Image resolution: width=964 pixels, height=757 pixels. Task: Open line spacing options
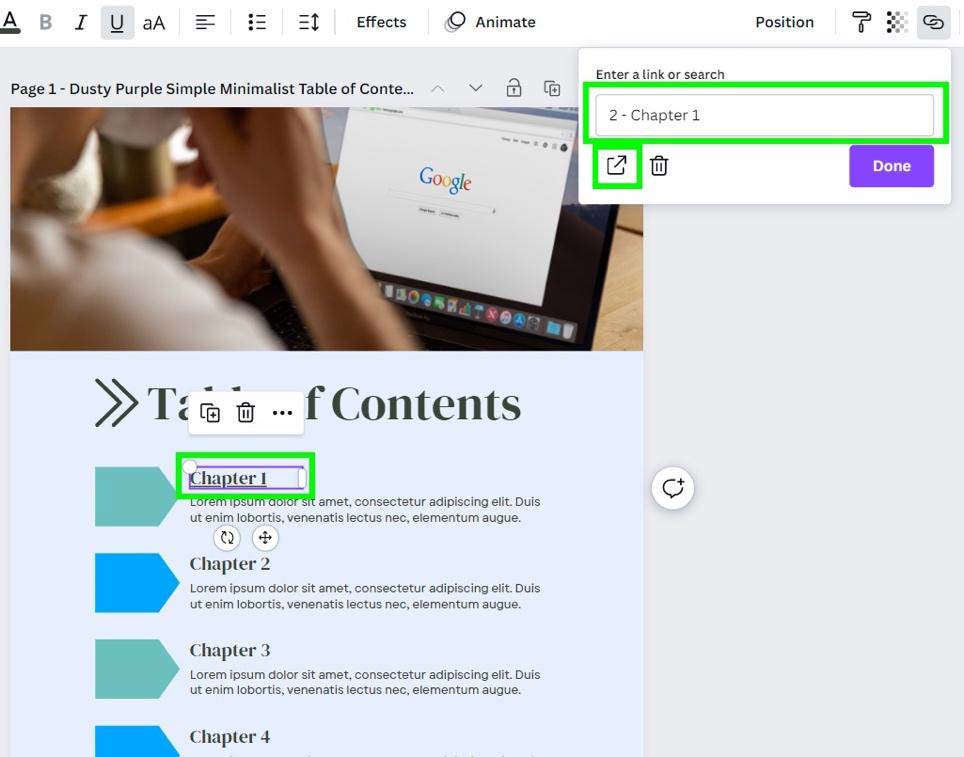pyautogui.click(x=309, y=22)
